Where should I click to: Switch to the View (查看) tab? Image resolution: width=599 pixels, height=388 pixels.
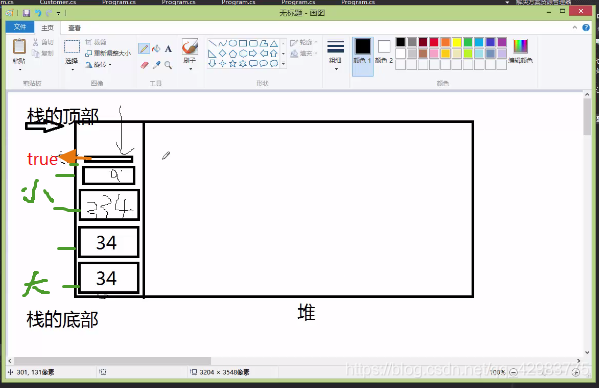coord(74,28)
